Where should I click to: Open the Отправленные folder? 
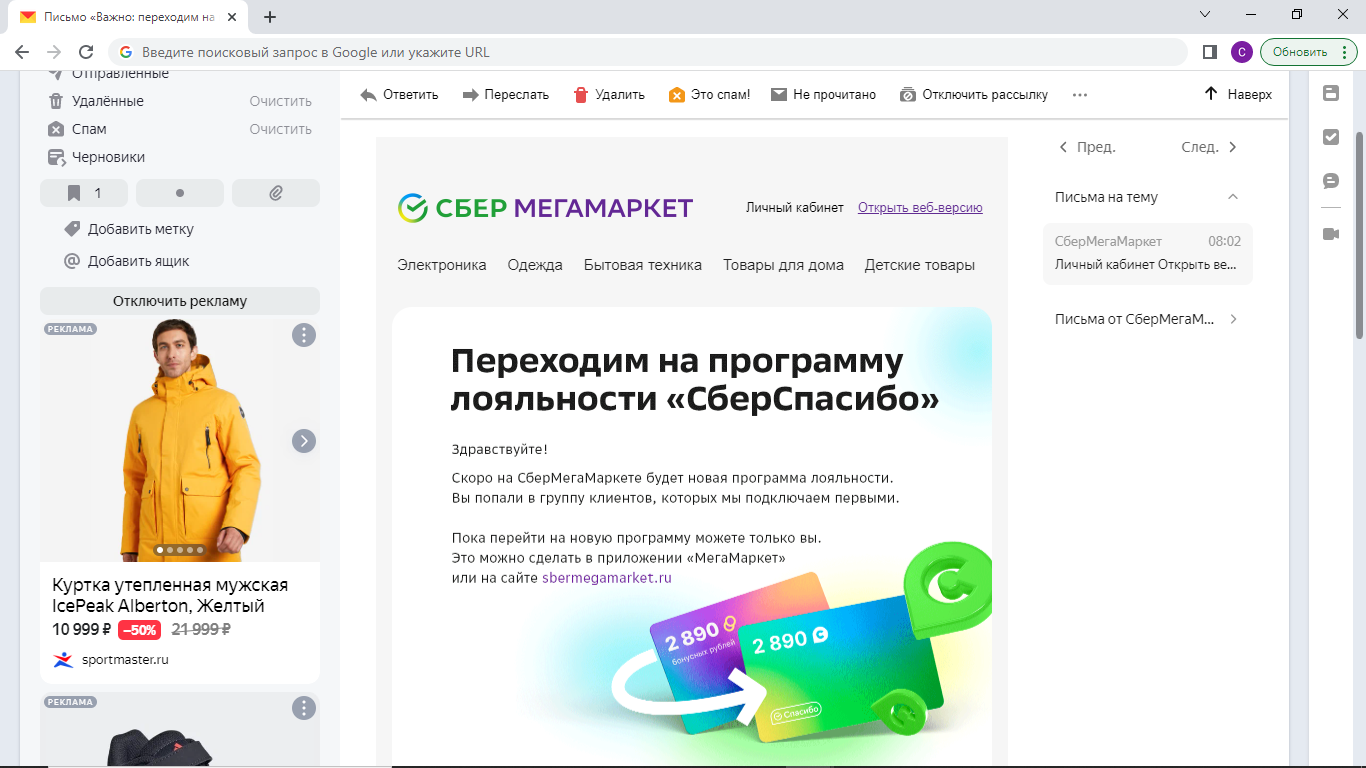click(x=120, y=75)
